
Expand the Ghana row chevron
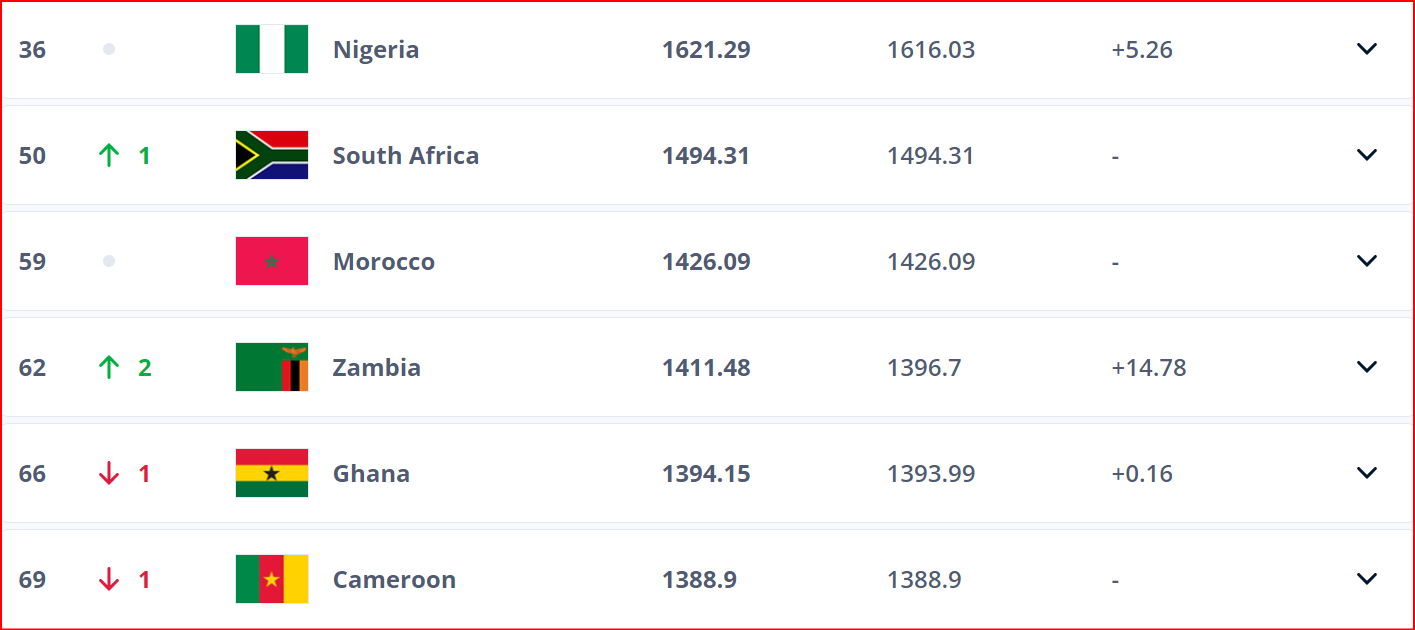(x=1367, y=473)
